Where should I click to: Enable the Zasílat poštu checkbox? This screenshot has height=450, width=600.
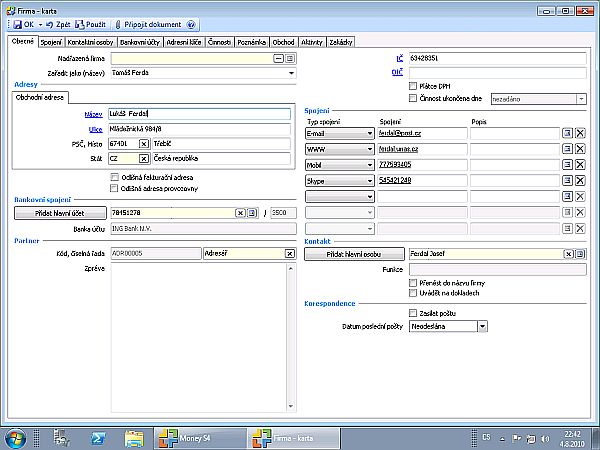pos(412,313)
